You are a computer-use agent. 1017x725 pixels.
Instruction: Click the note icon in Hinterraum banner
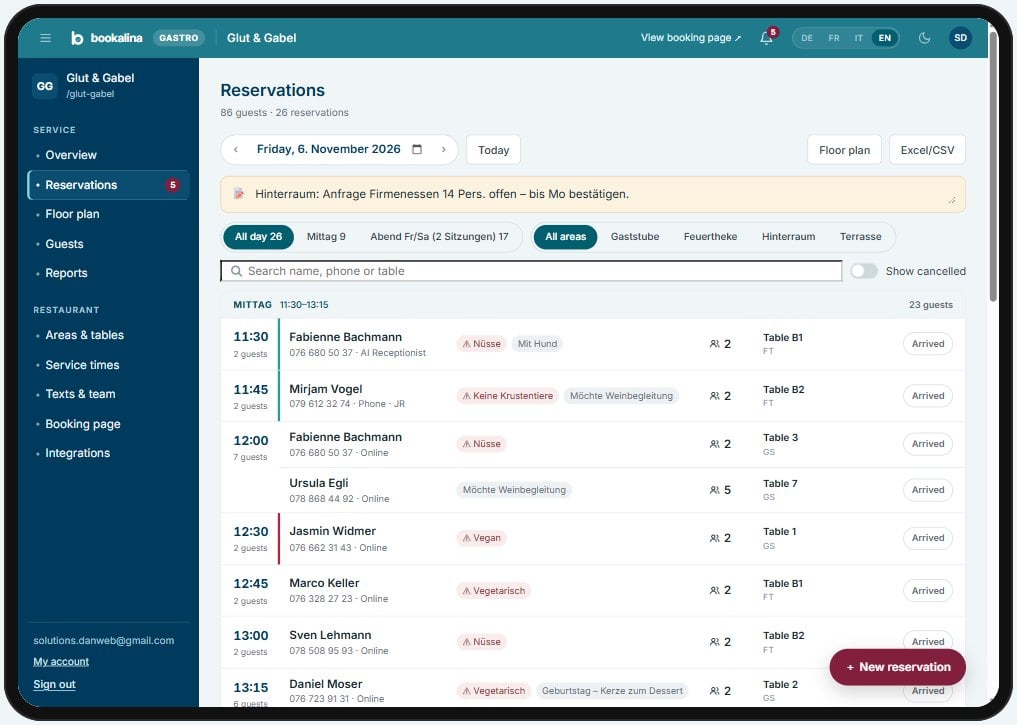[239, 194]
